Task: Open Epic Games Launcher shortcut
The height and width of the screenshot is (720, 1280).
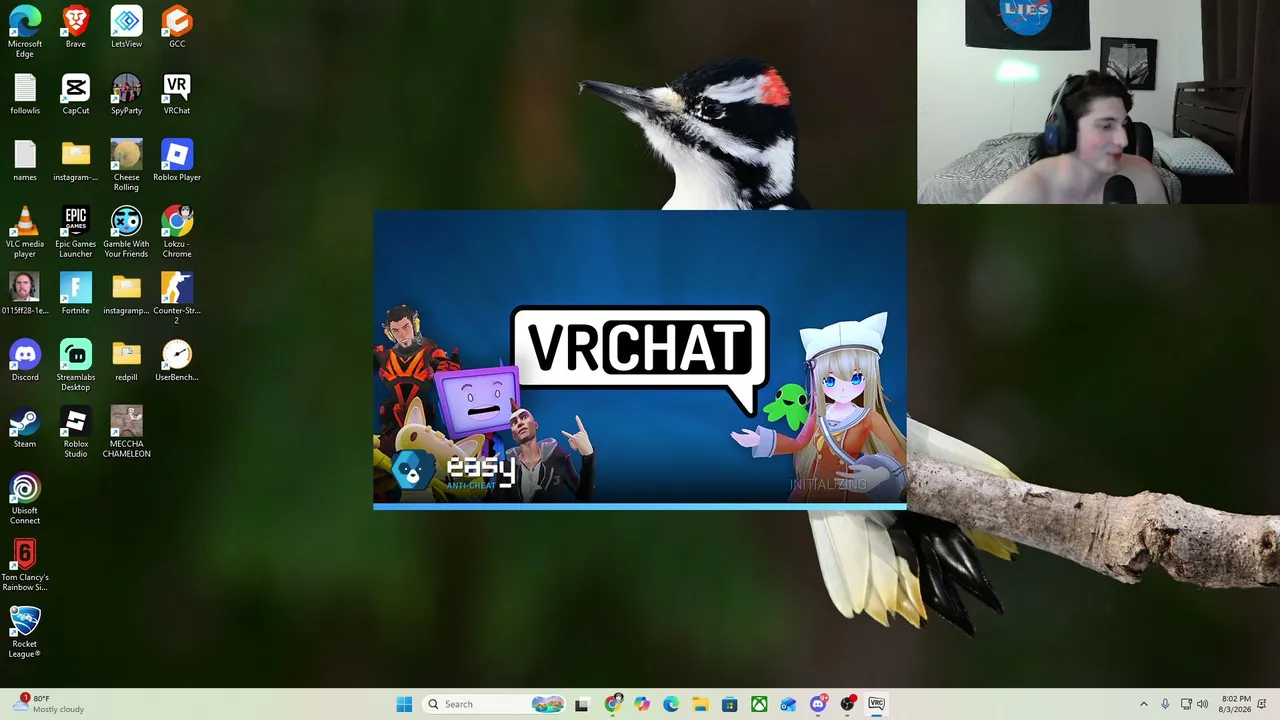Action: click(76, 232)
